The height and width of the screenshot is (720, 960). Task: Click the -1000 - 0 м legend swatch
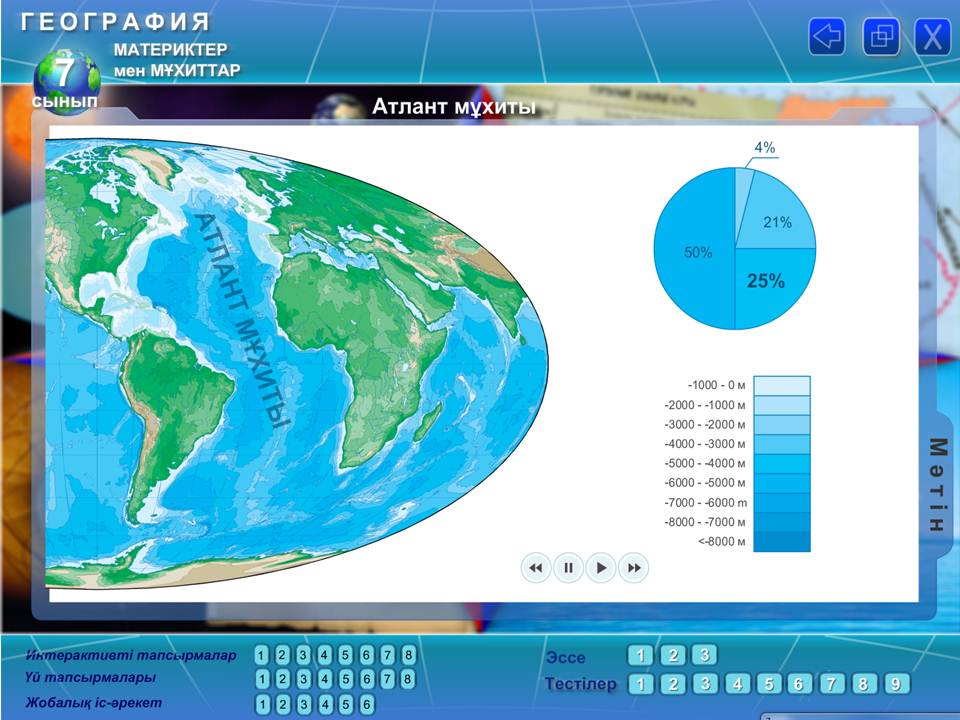(782, 386)
